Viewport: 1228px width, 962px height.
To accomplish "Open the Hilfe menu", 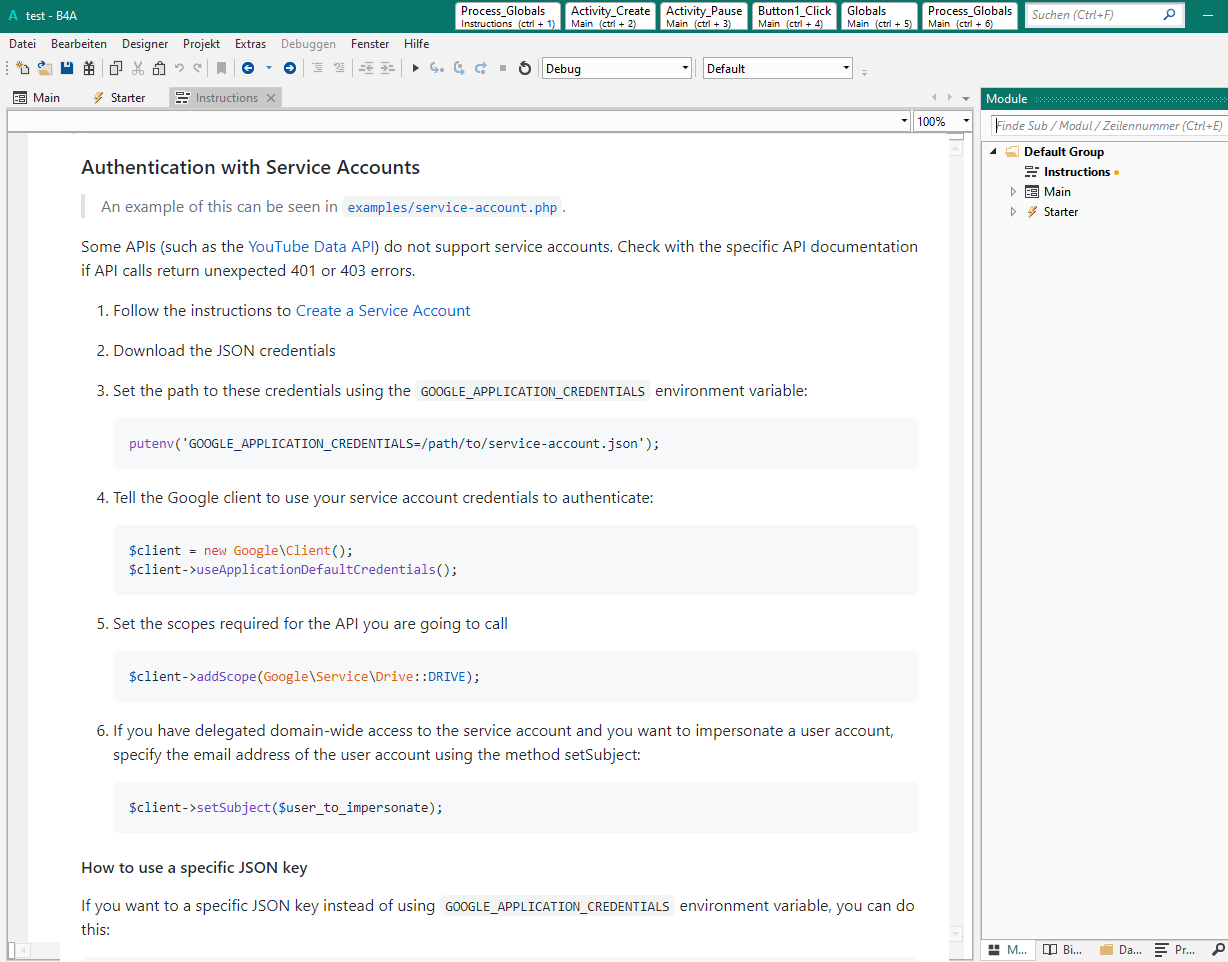I will coord(417,44).
